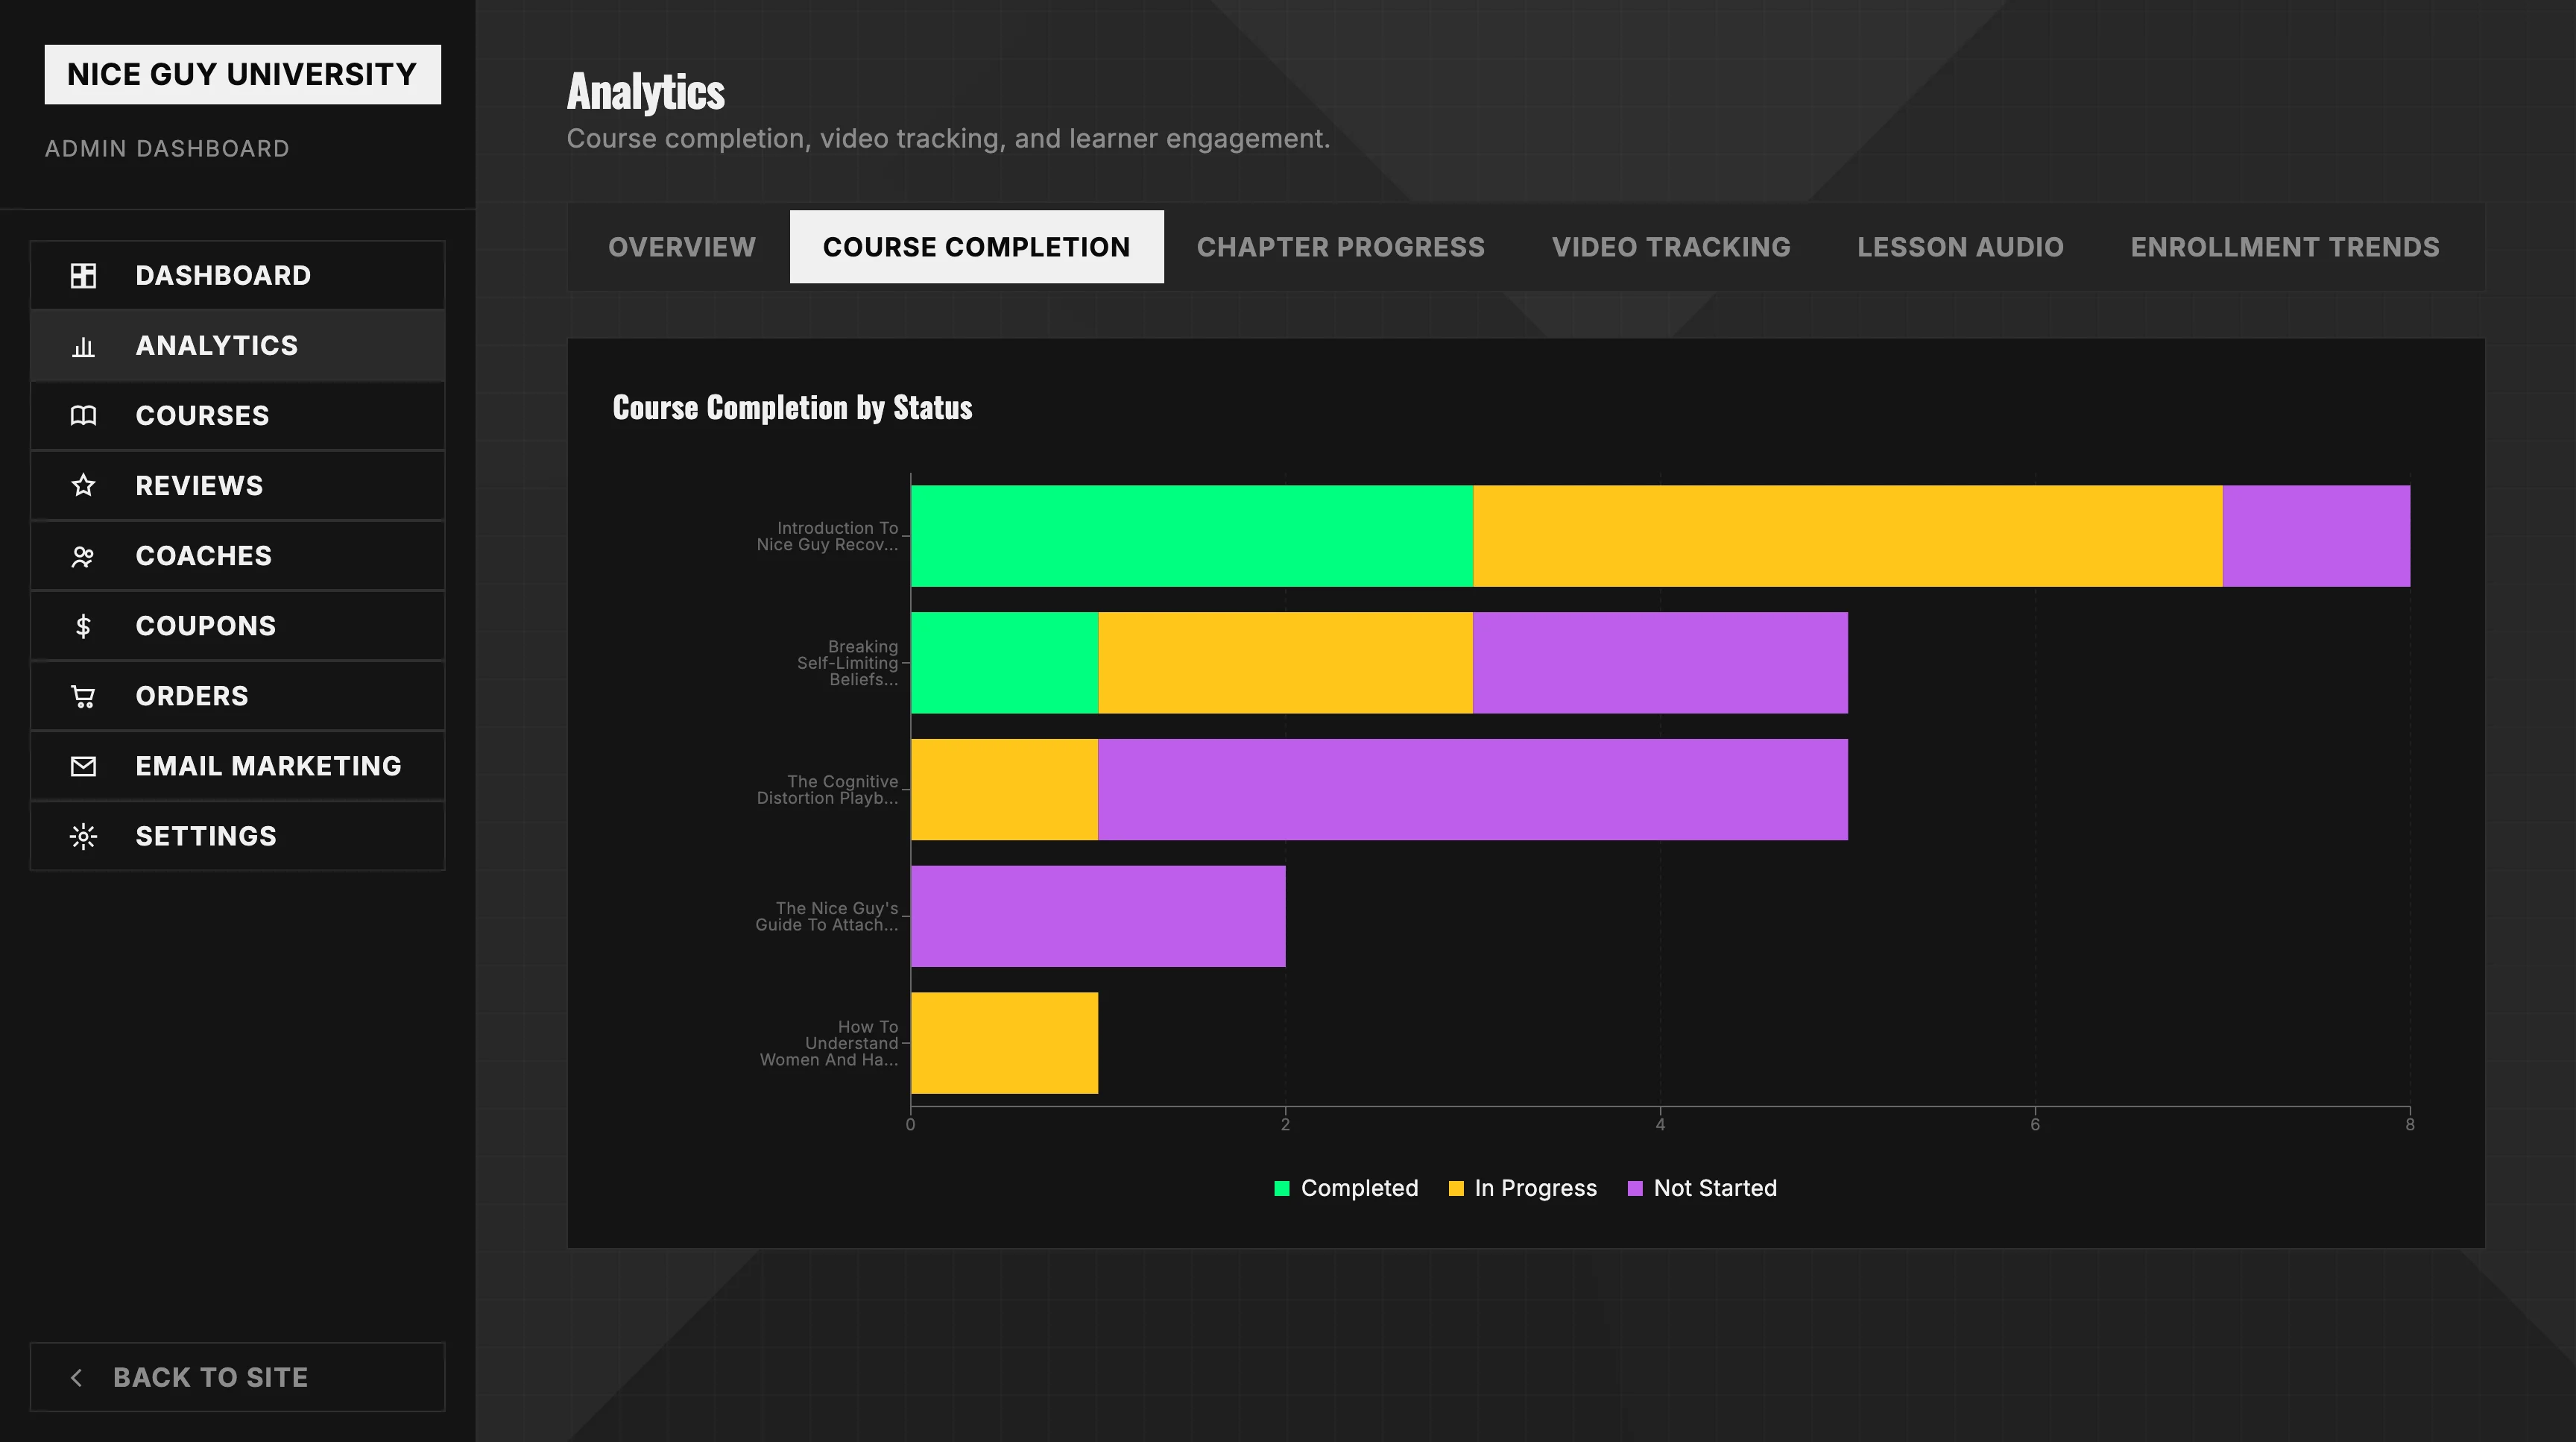The height and width of the screenshot is (1442, 2576).
Task: Click the green Completed legend swatch
Action: pos(1282,1189)
